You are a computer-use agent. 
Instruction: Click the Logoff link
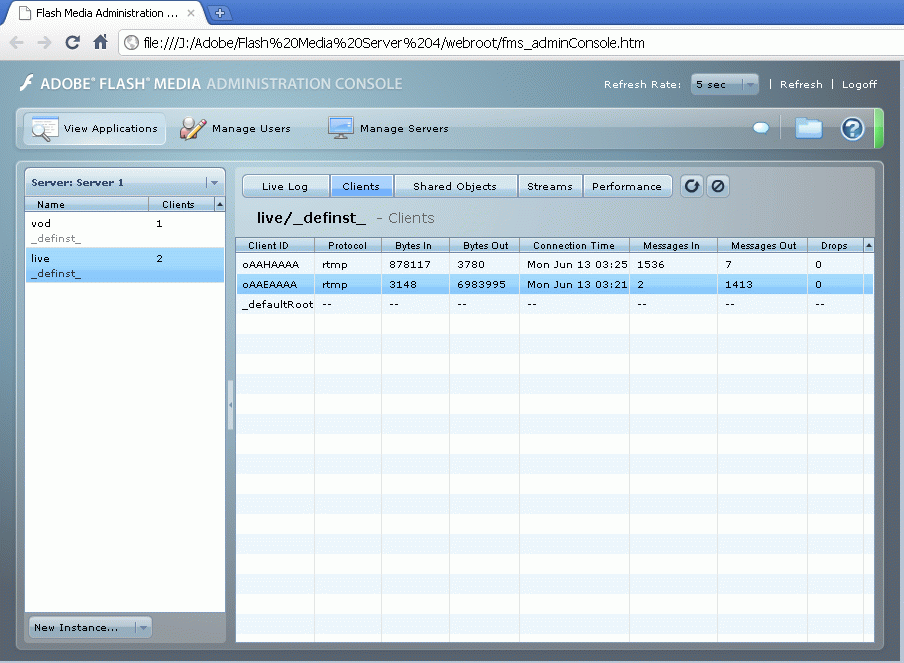(x=860, y=84)
